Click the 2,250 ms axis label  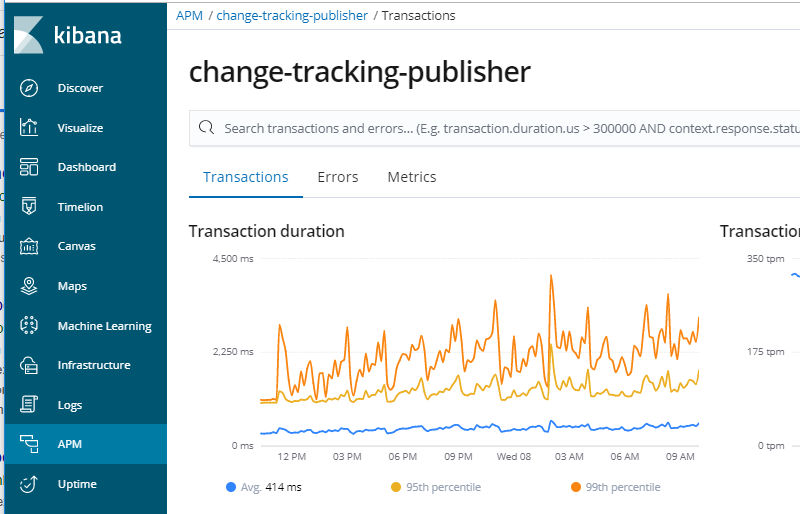click(x=233, y=352)
